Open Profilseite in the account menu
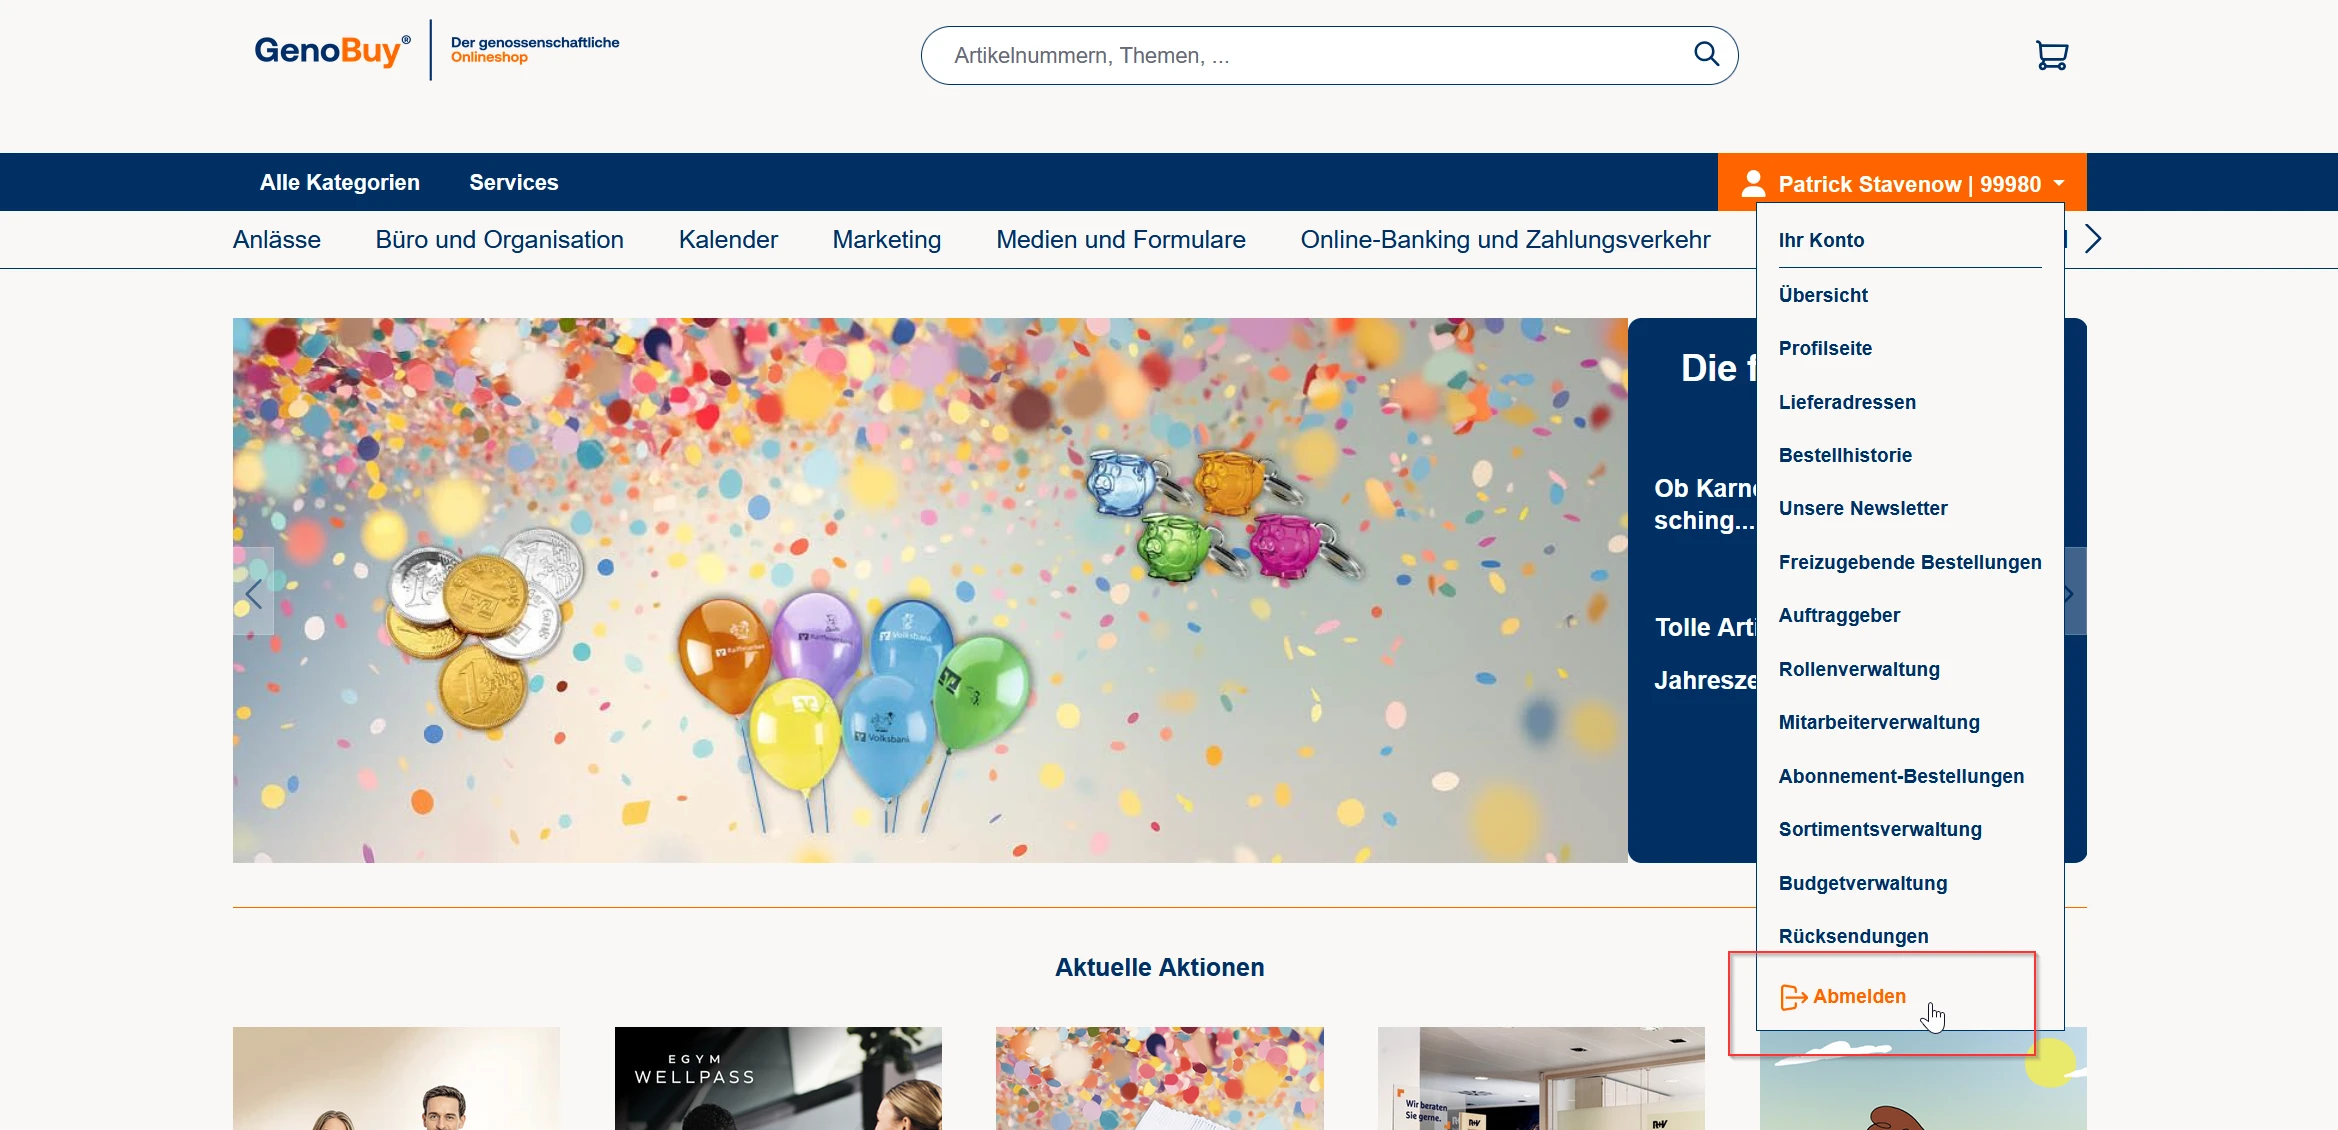Screen dimensions: 2338x1130 point(1824,348)
